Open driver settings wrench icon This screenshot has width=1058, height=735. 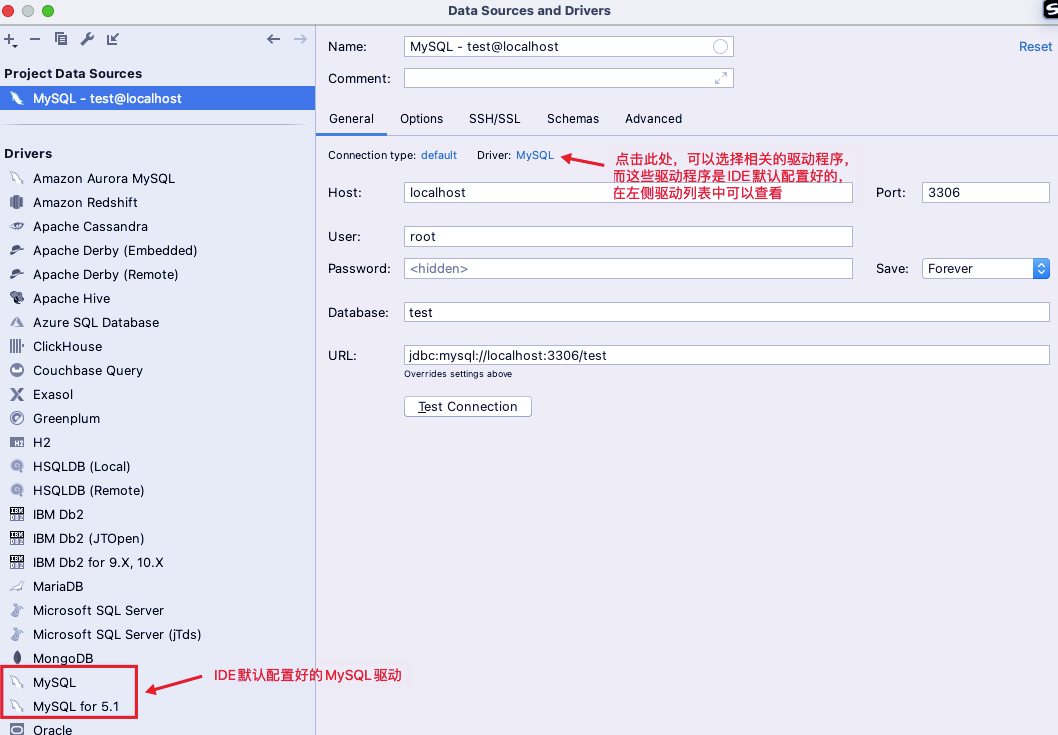pyautogui.click(x=87, y=39)
